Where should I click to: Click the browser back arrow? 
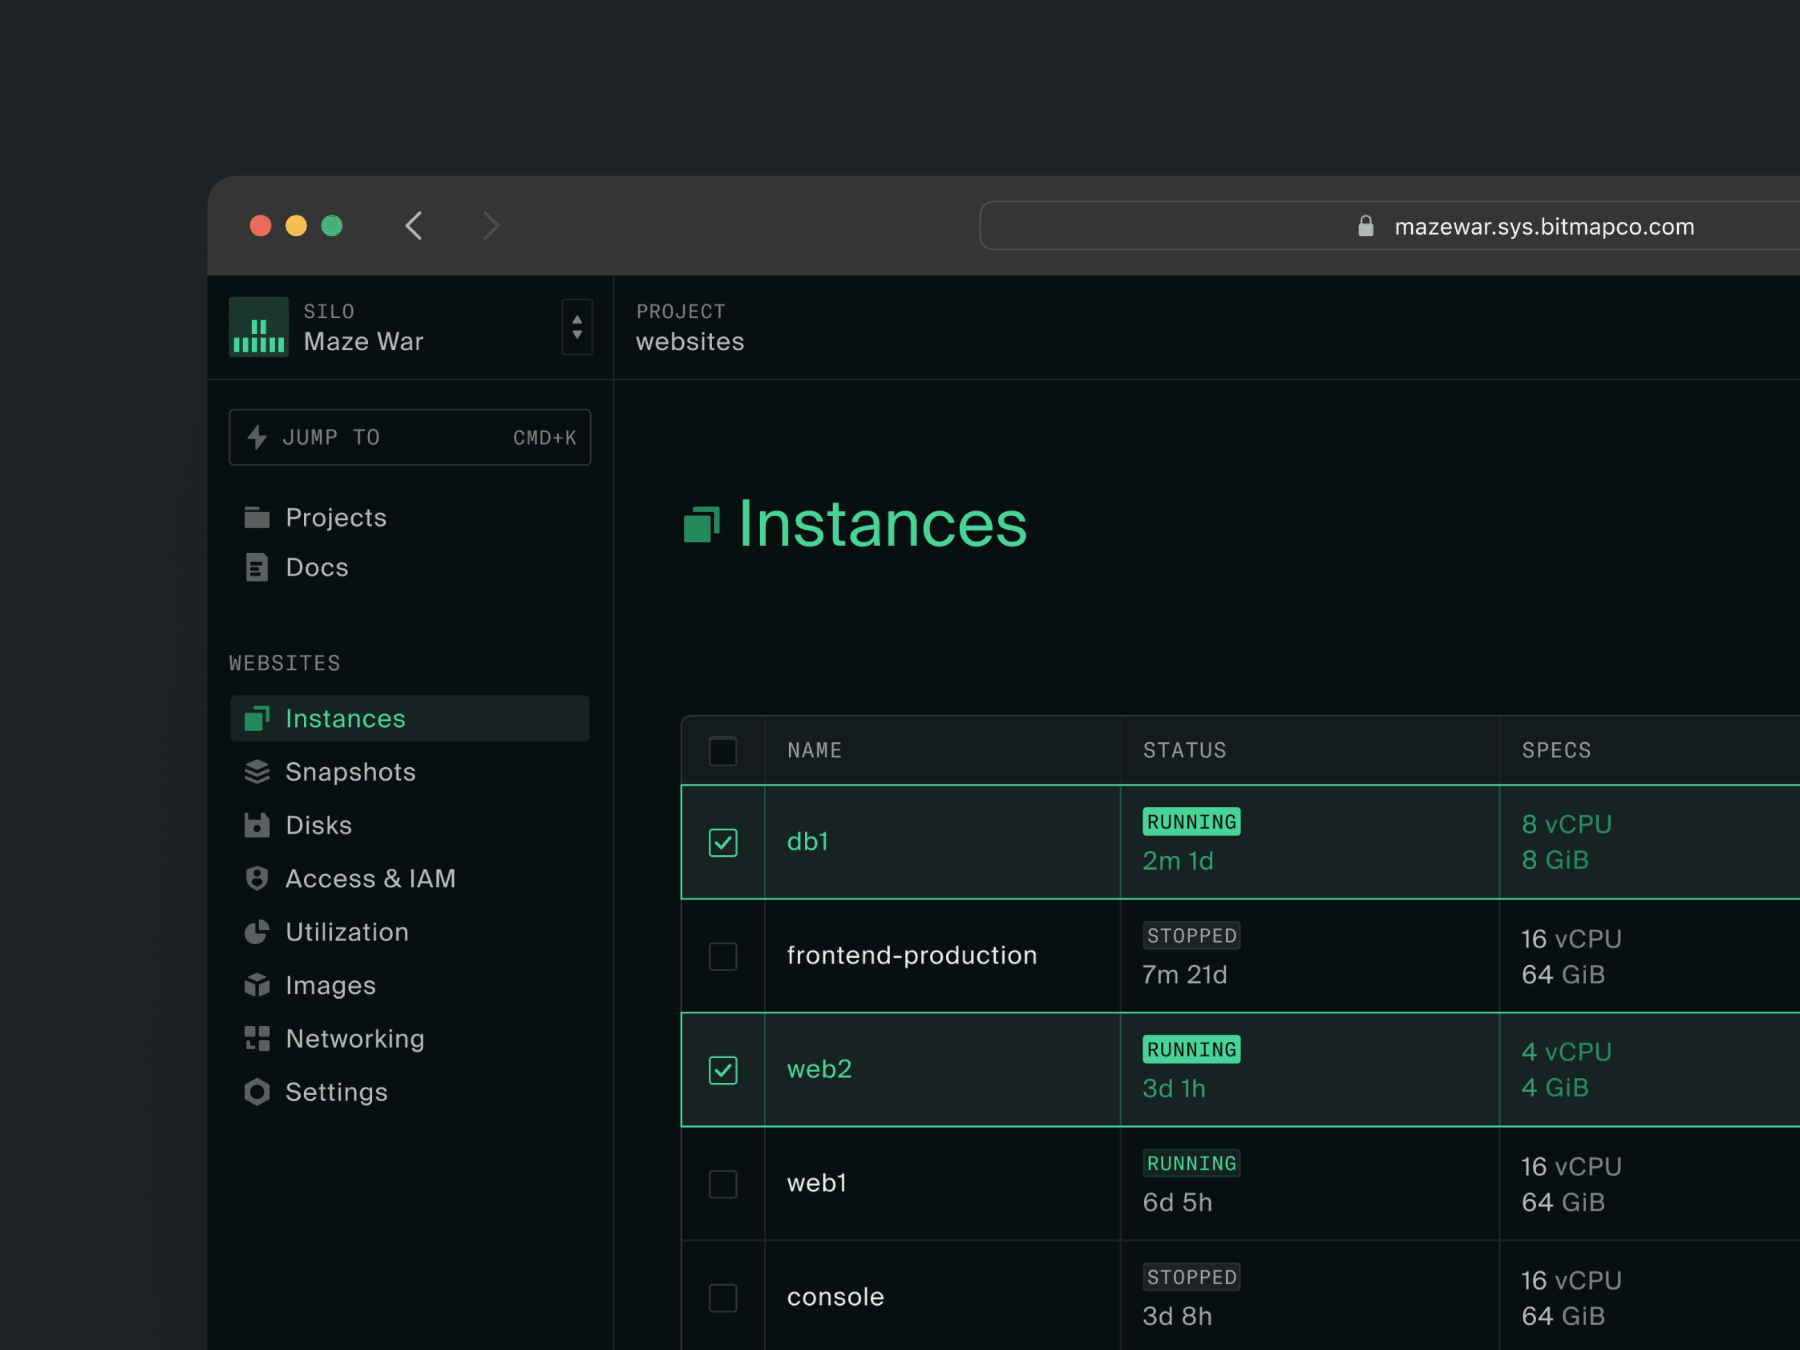(414, 225)
